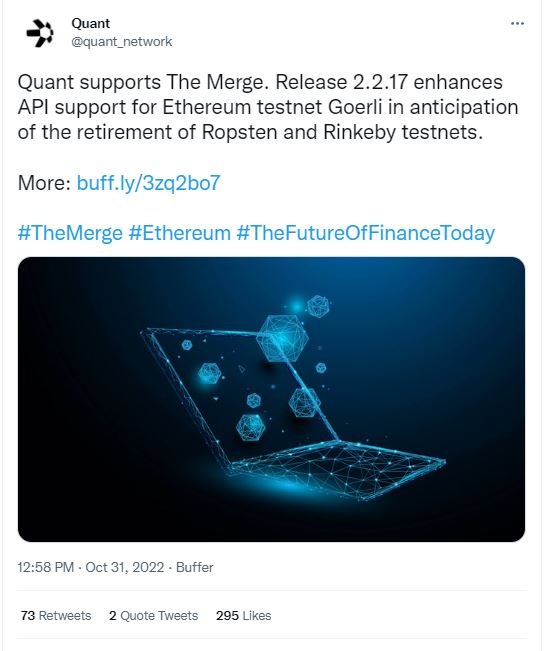The image size is (546, 651).
Task: Select the #TheMerge hashtag
Action: (x=70, y=233)
